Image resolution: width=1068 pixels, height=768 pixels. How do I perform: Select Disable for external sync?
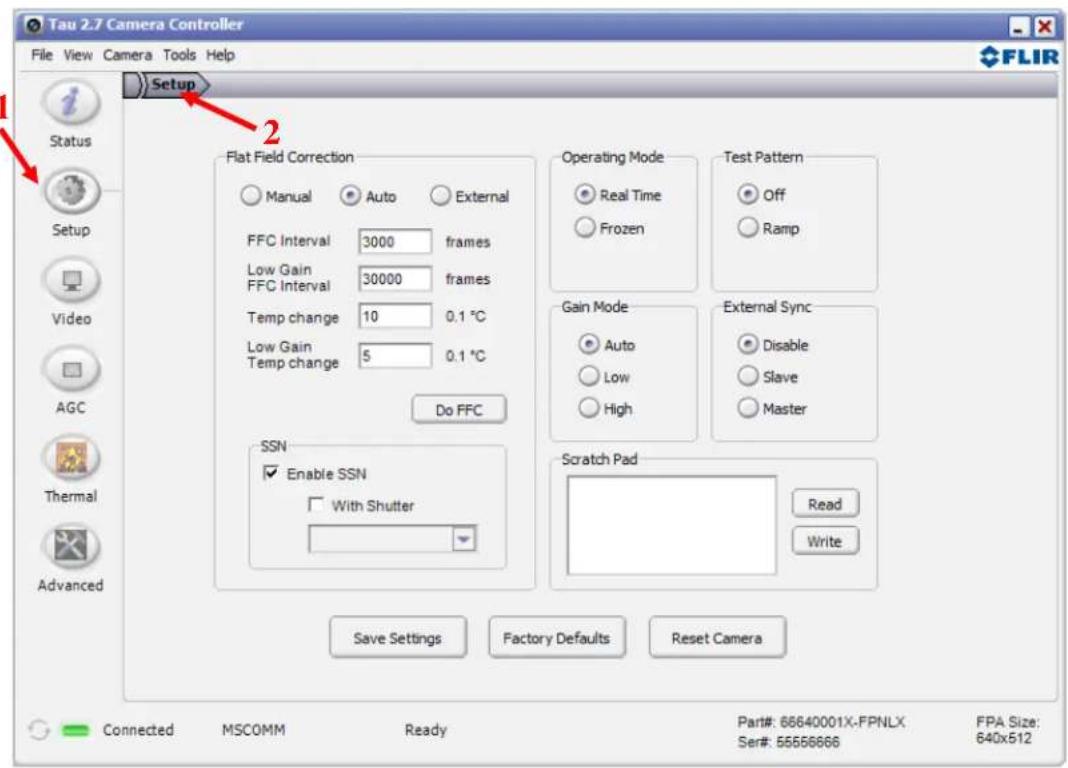747,344
